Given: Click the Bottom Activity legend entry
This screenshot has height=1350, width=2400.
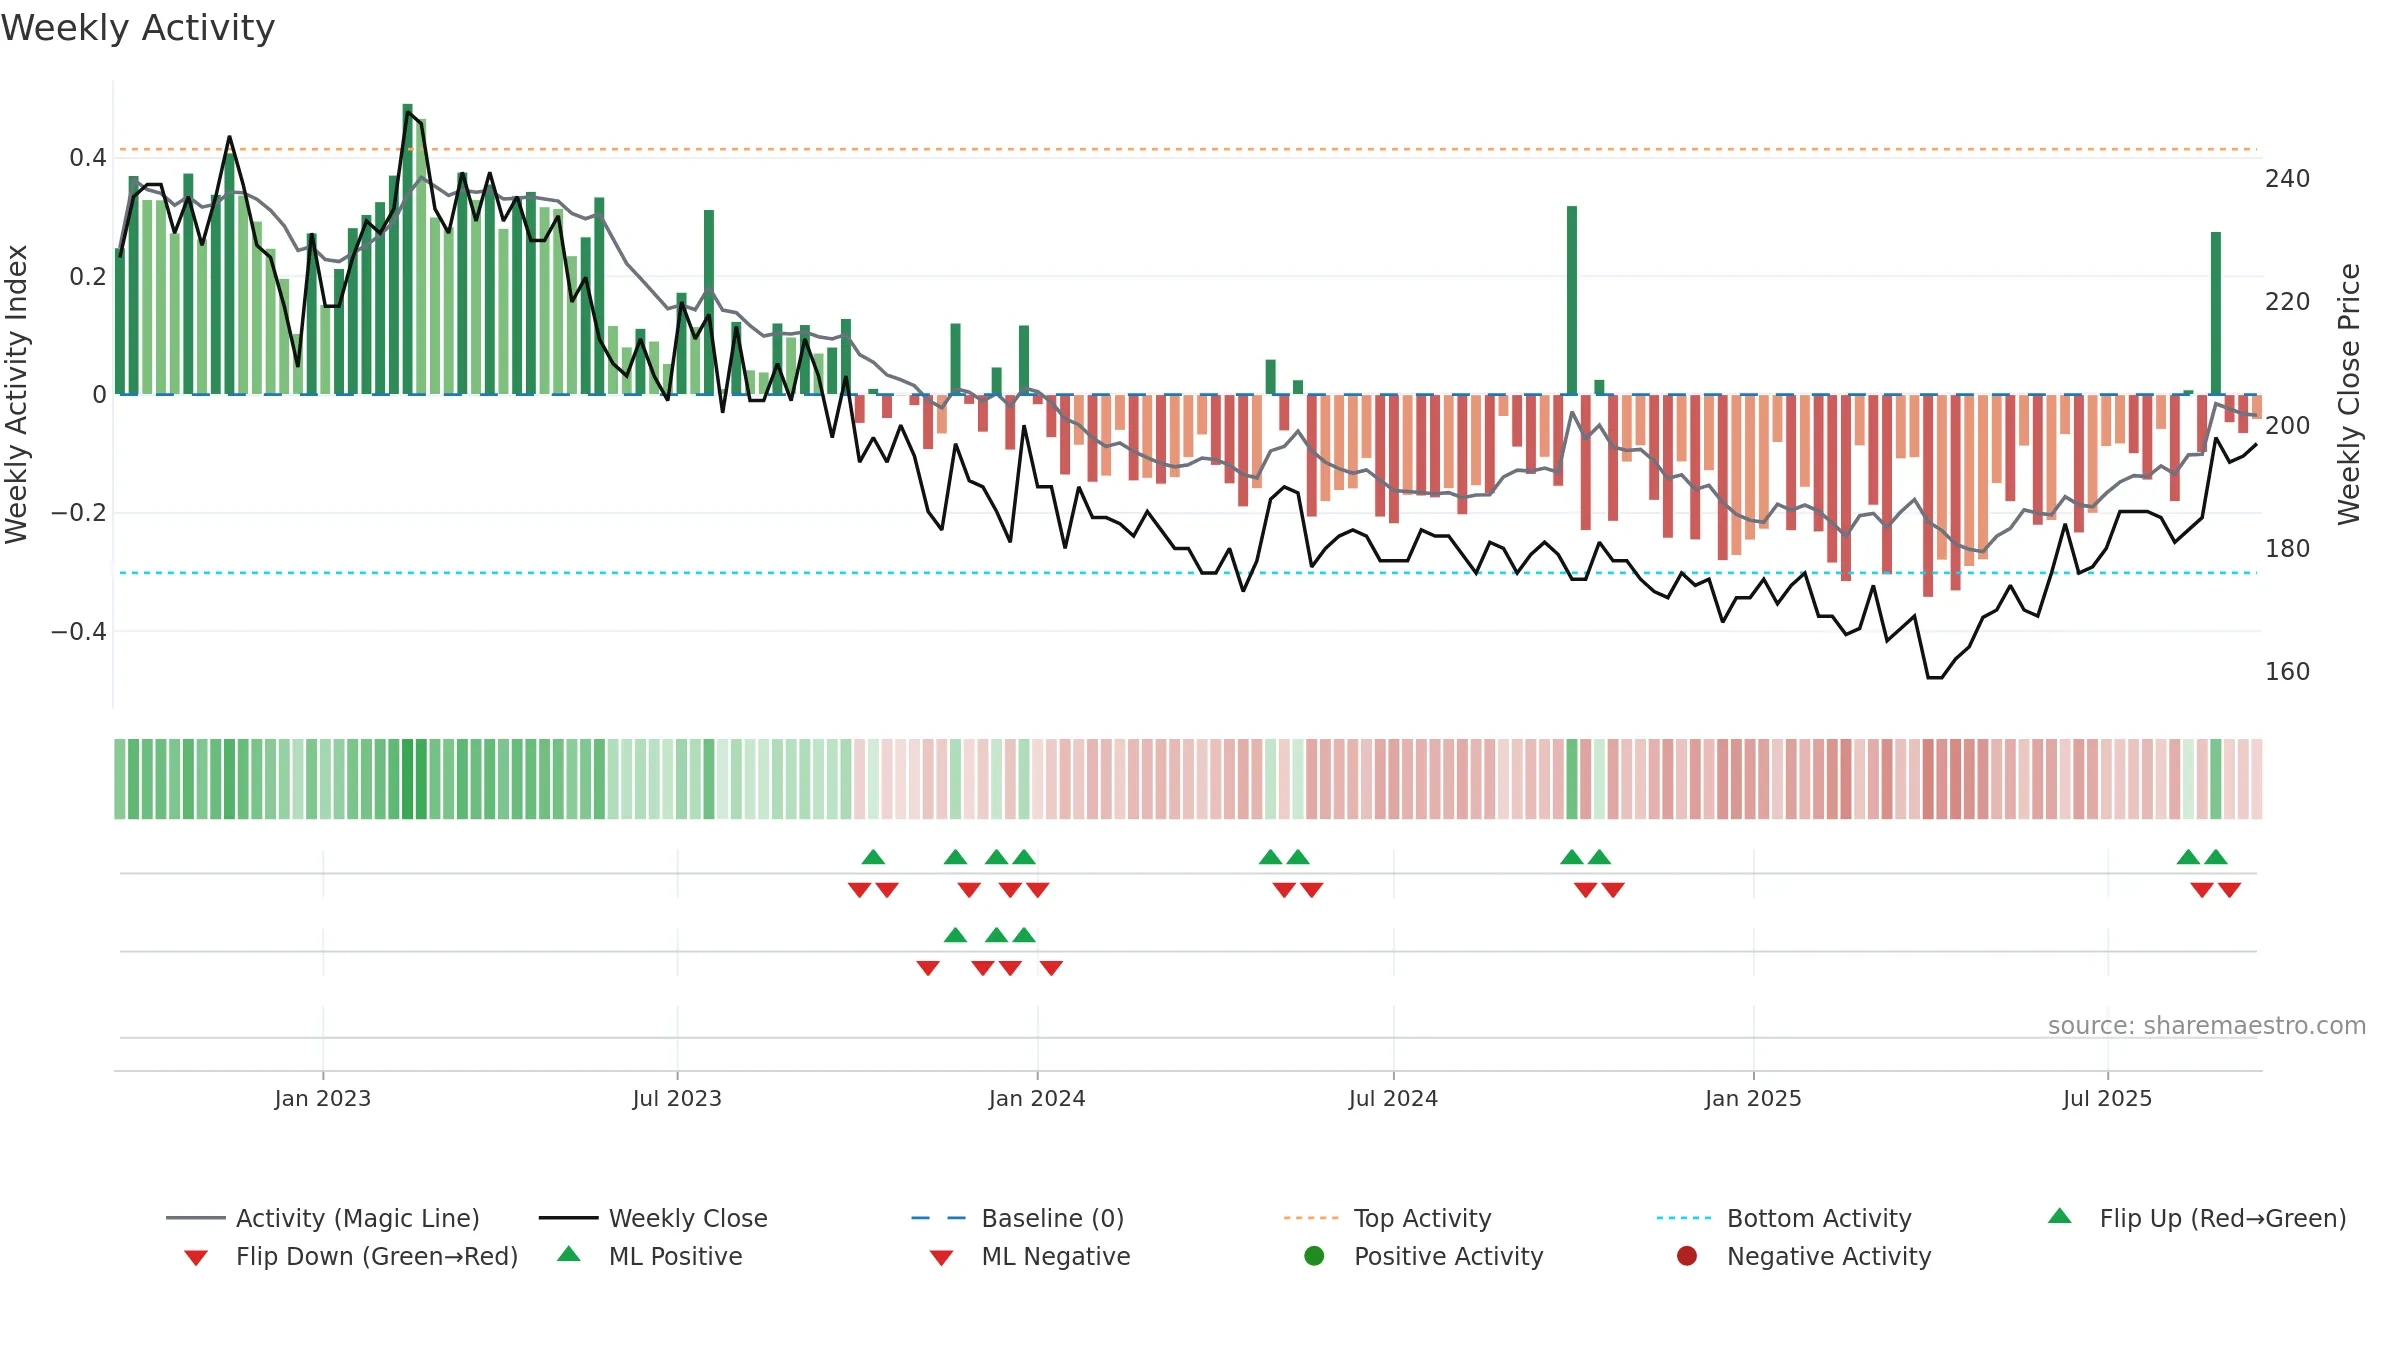Looking at the screenshot, I should coord(1784,1218).
